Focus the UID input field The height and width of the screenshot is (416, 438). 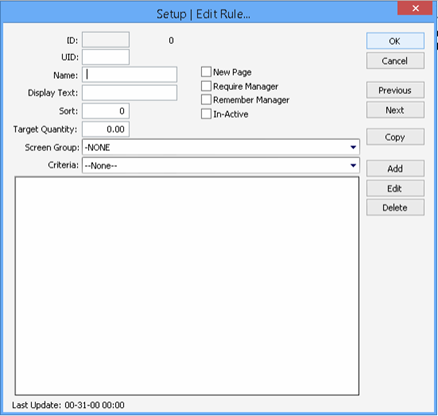[106, 57]
